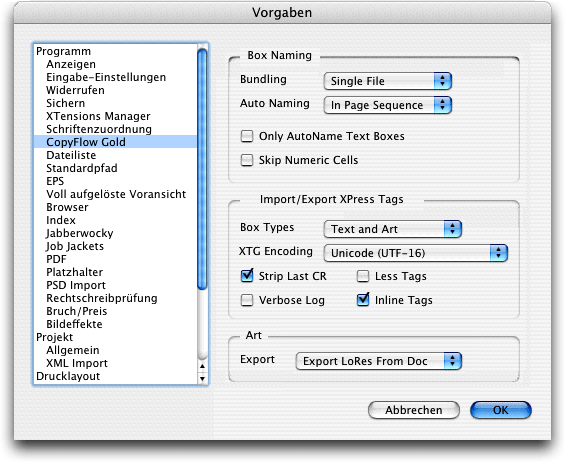Choose PSD Import in the list
The width and height of the screenshot is (565, 463).
(76, 285)
